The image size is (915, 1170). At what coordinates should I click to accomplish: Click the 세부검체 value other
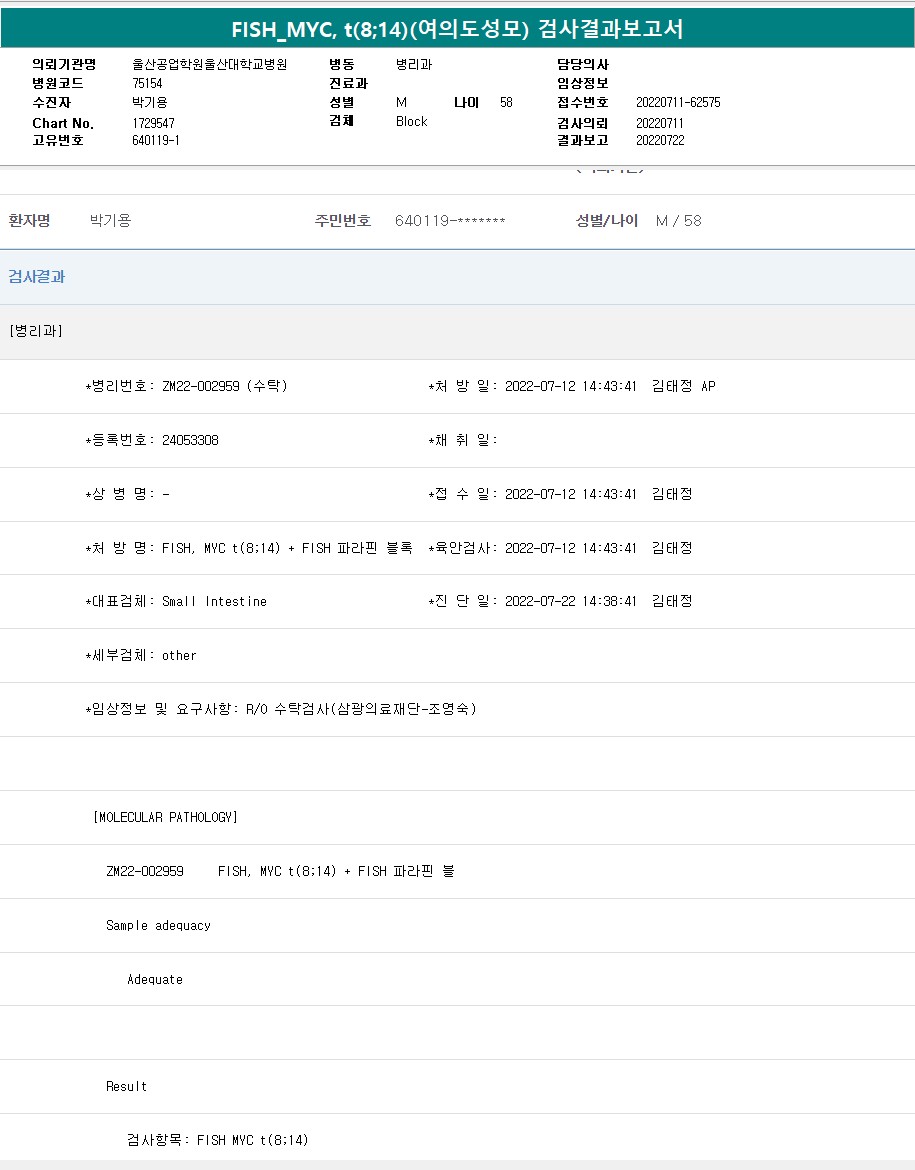pyautogui.click(x=179, y=655)
